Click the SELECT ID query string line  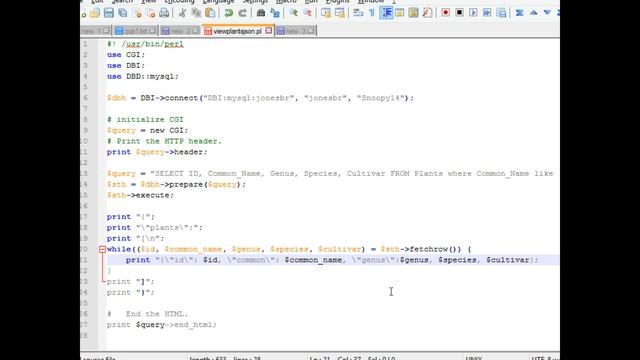(330, 173)
